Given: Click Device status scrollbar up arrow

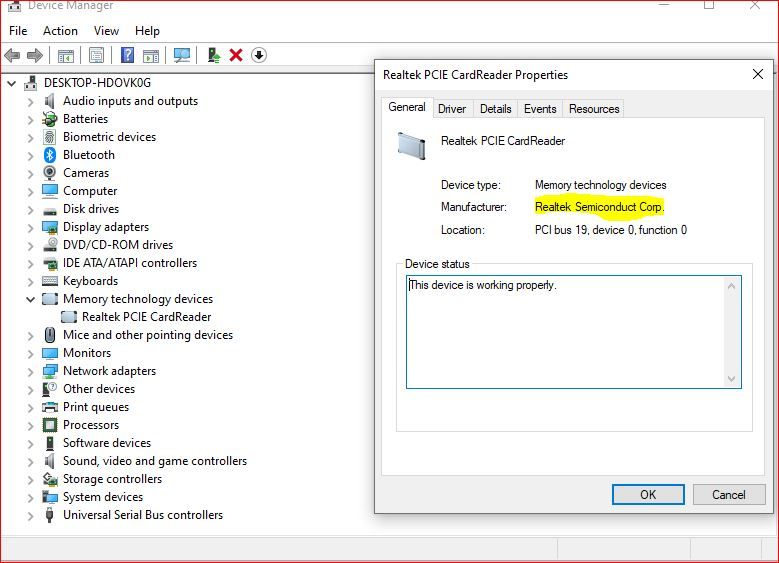Looking at the screenshot, I should coord(731,286).
